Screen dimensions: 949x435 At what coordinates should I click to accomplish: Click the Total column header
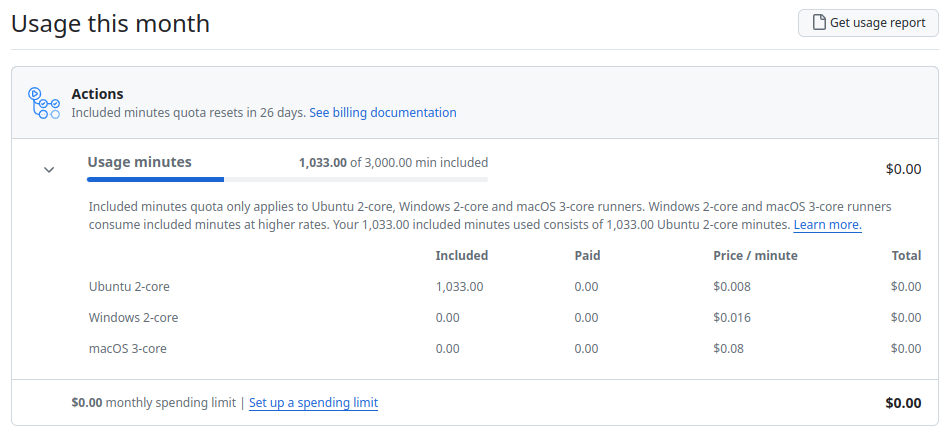[906, 255]
